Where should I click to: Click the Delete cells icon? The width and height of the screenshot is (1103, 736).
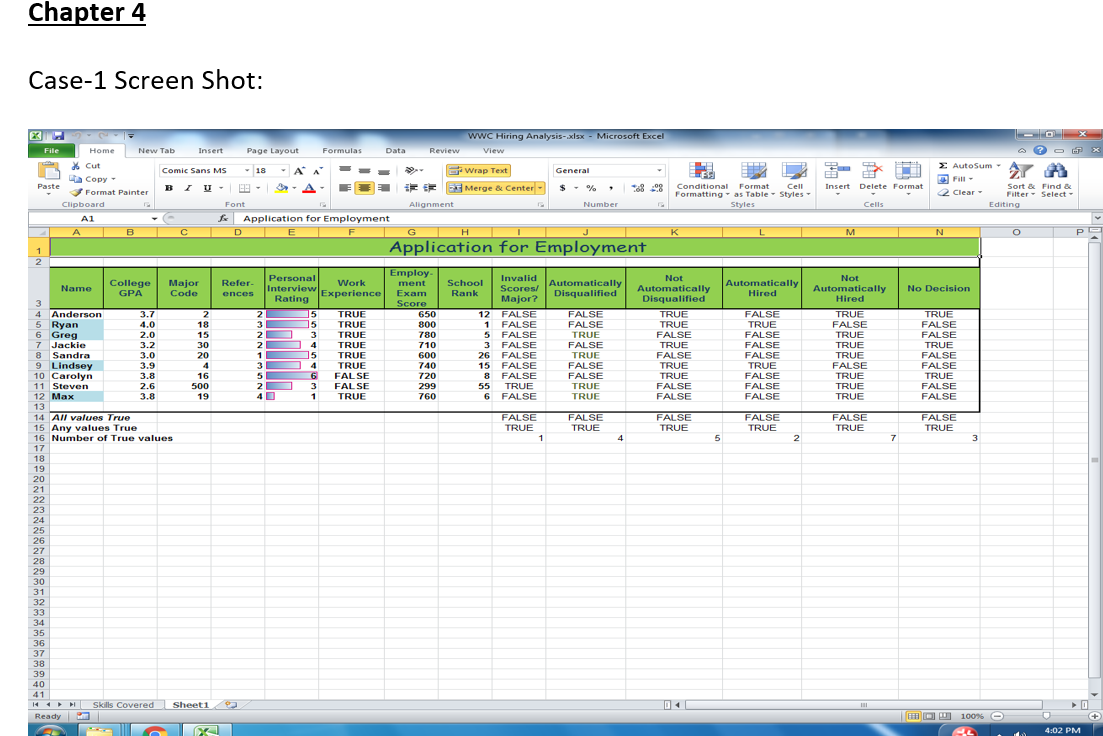click(x=872, y=170)
